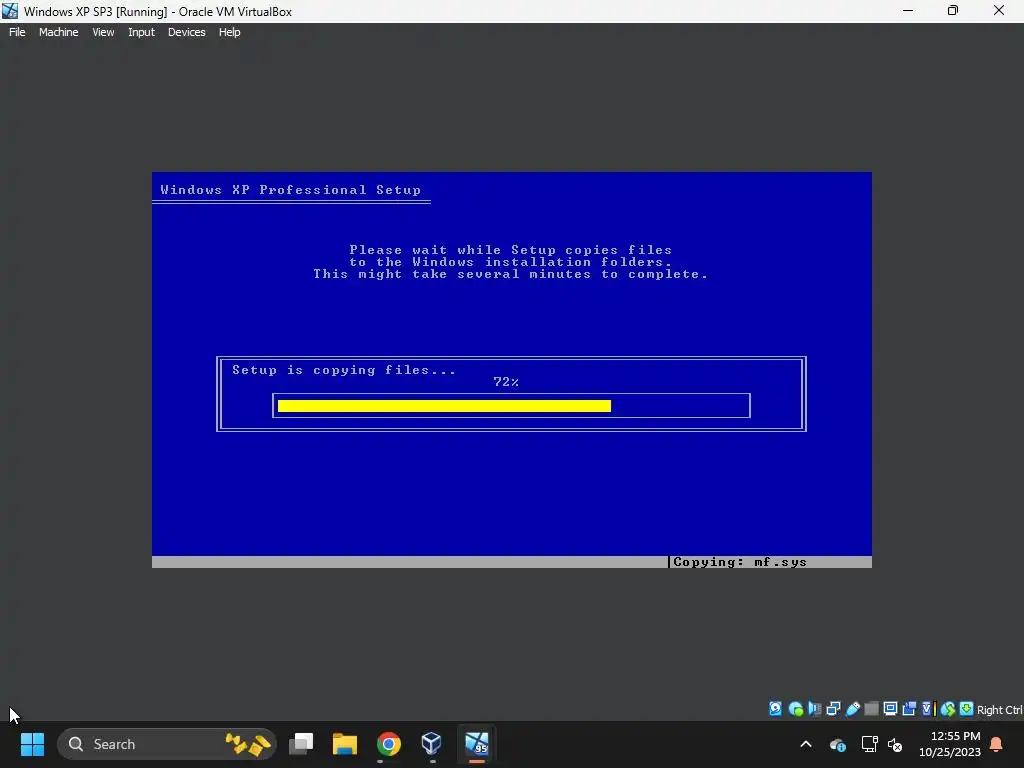This screenshot has width=1024, height=768.
Task: Click the 'Please wait while Setup copies files' message
Action: (510, 250)
